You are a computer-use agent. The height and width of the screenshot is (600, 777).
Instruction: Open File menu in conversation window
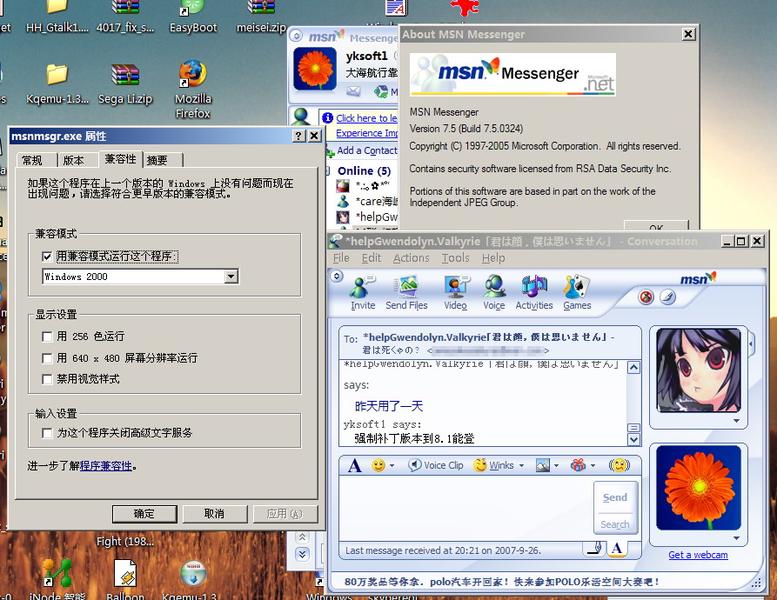coord(341,258)
